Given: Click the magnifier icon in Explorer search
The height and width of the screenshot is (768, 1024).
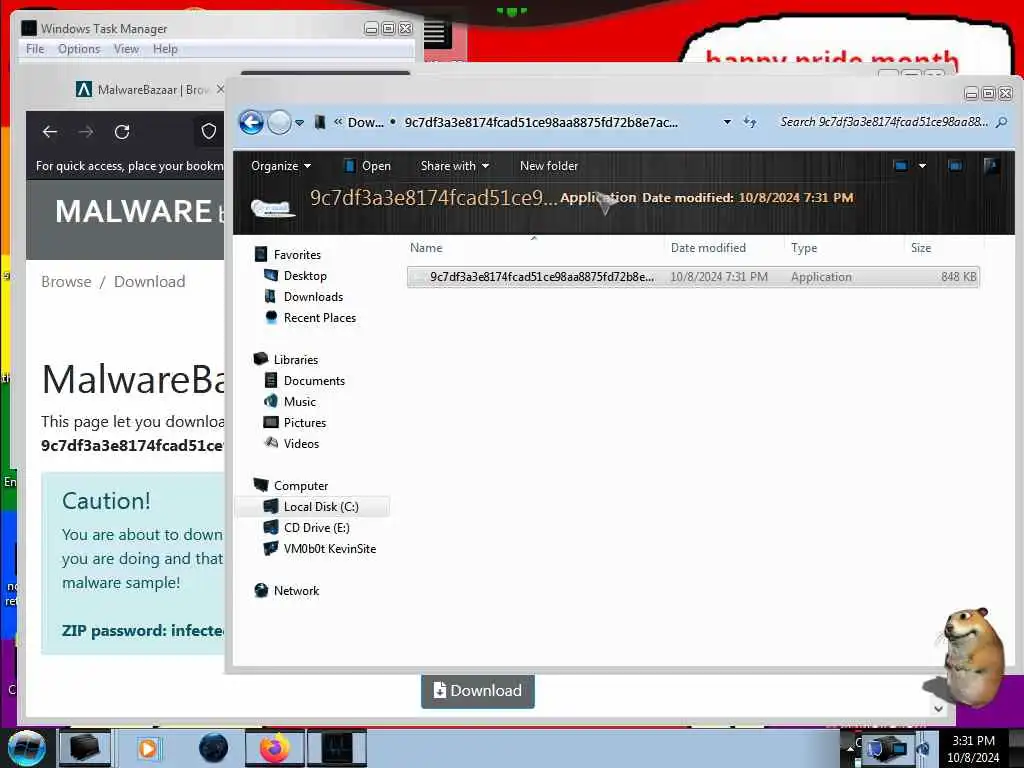Looking at the screenshot, I should click(x=1001, y=122).
